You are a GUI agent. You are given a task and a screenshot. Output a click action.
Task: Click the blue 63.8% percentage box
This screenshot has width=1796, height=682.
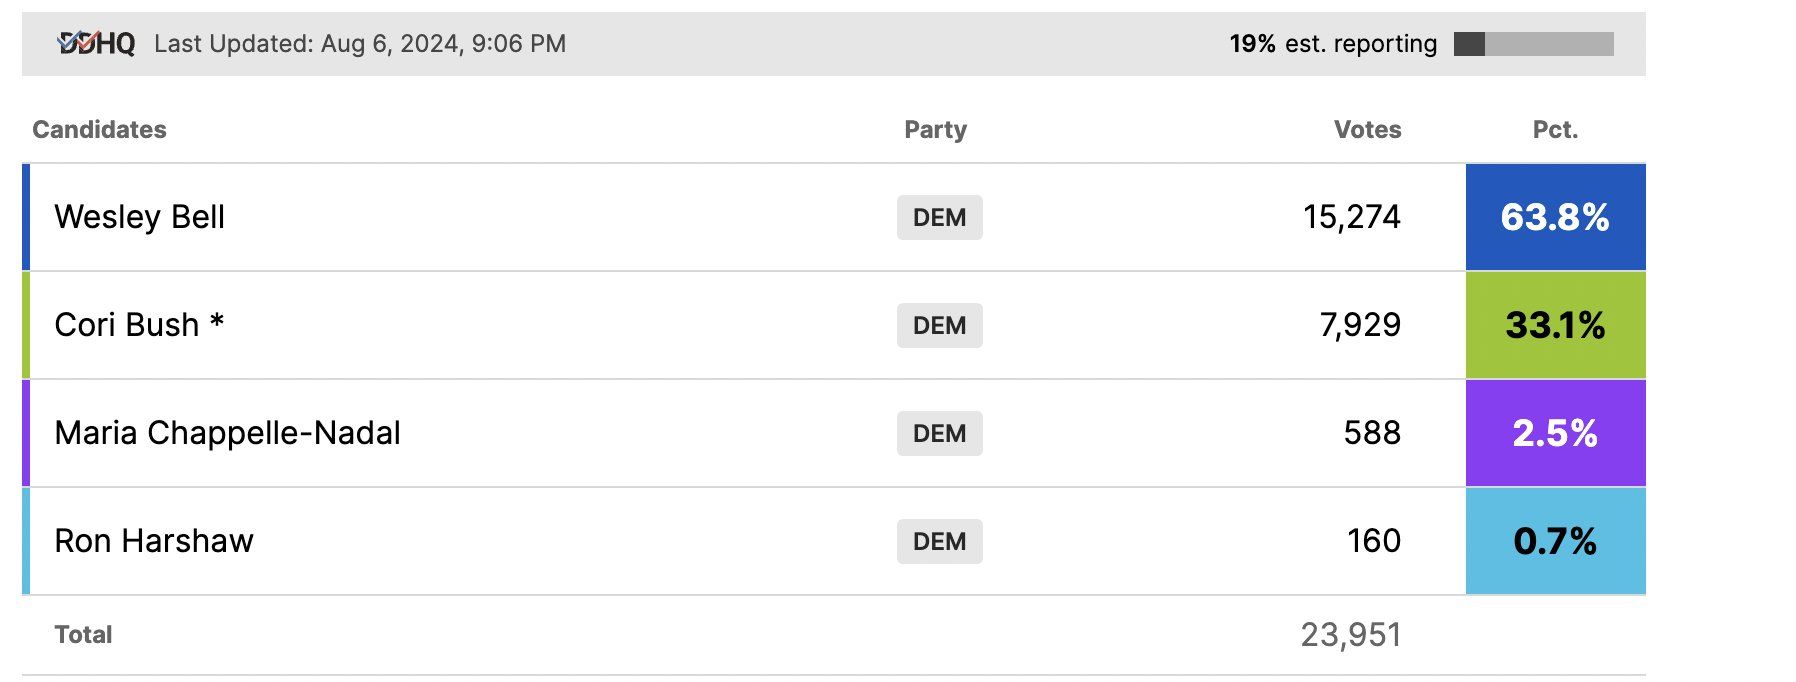1555,217
